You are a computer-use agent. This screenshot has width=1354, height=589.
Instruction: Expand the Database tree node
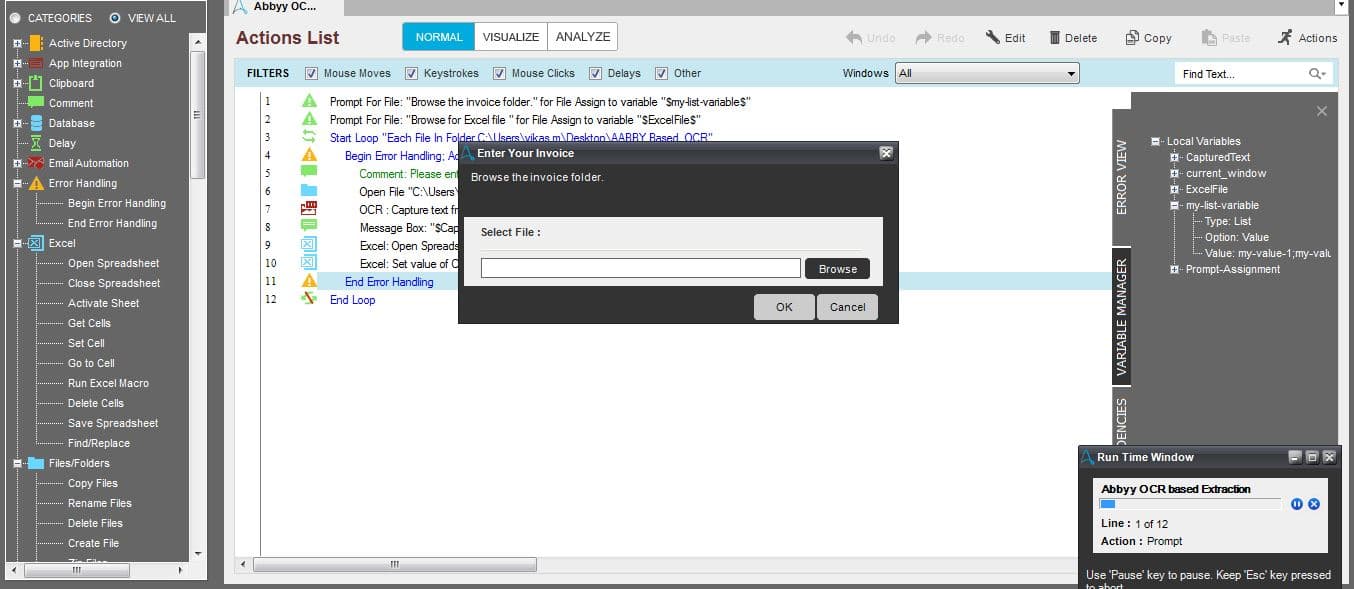coord(17,123)
